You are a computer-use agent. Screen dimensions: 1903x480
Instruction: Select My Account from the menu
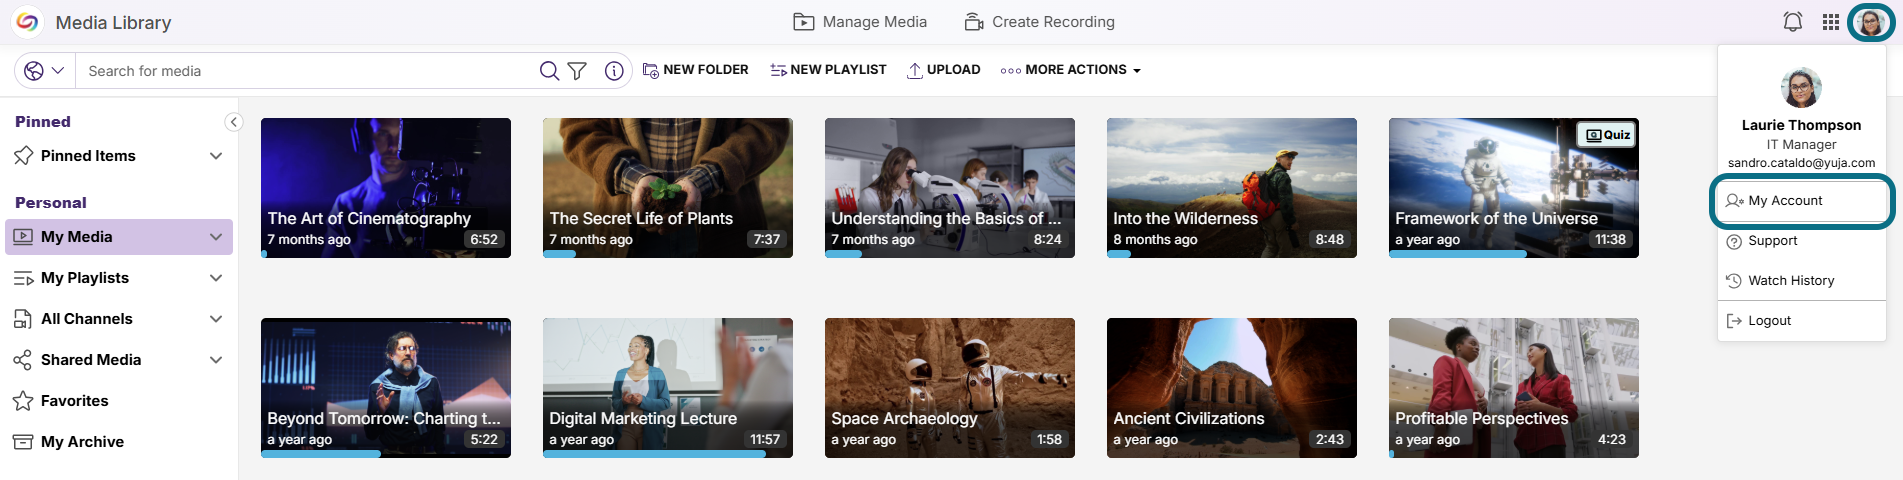[x=1802, y=201]
